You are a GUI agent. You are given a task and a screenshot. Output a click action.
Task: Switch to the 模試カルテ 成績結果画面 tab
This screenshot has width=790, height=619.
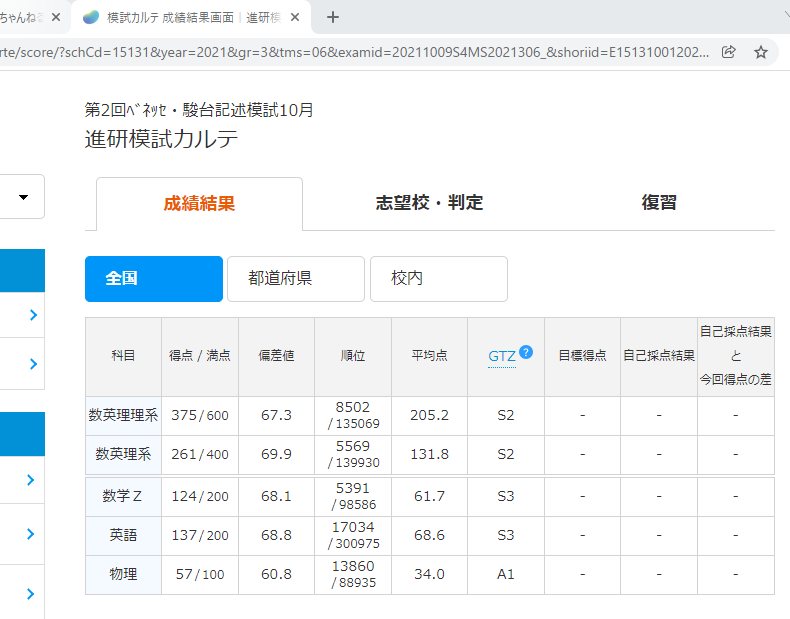point(191,18)
